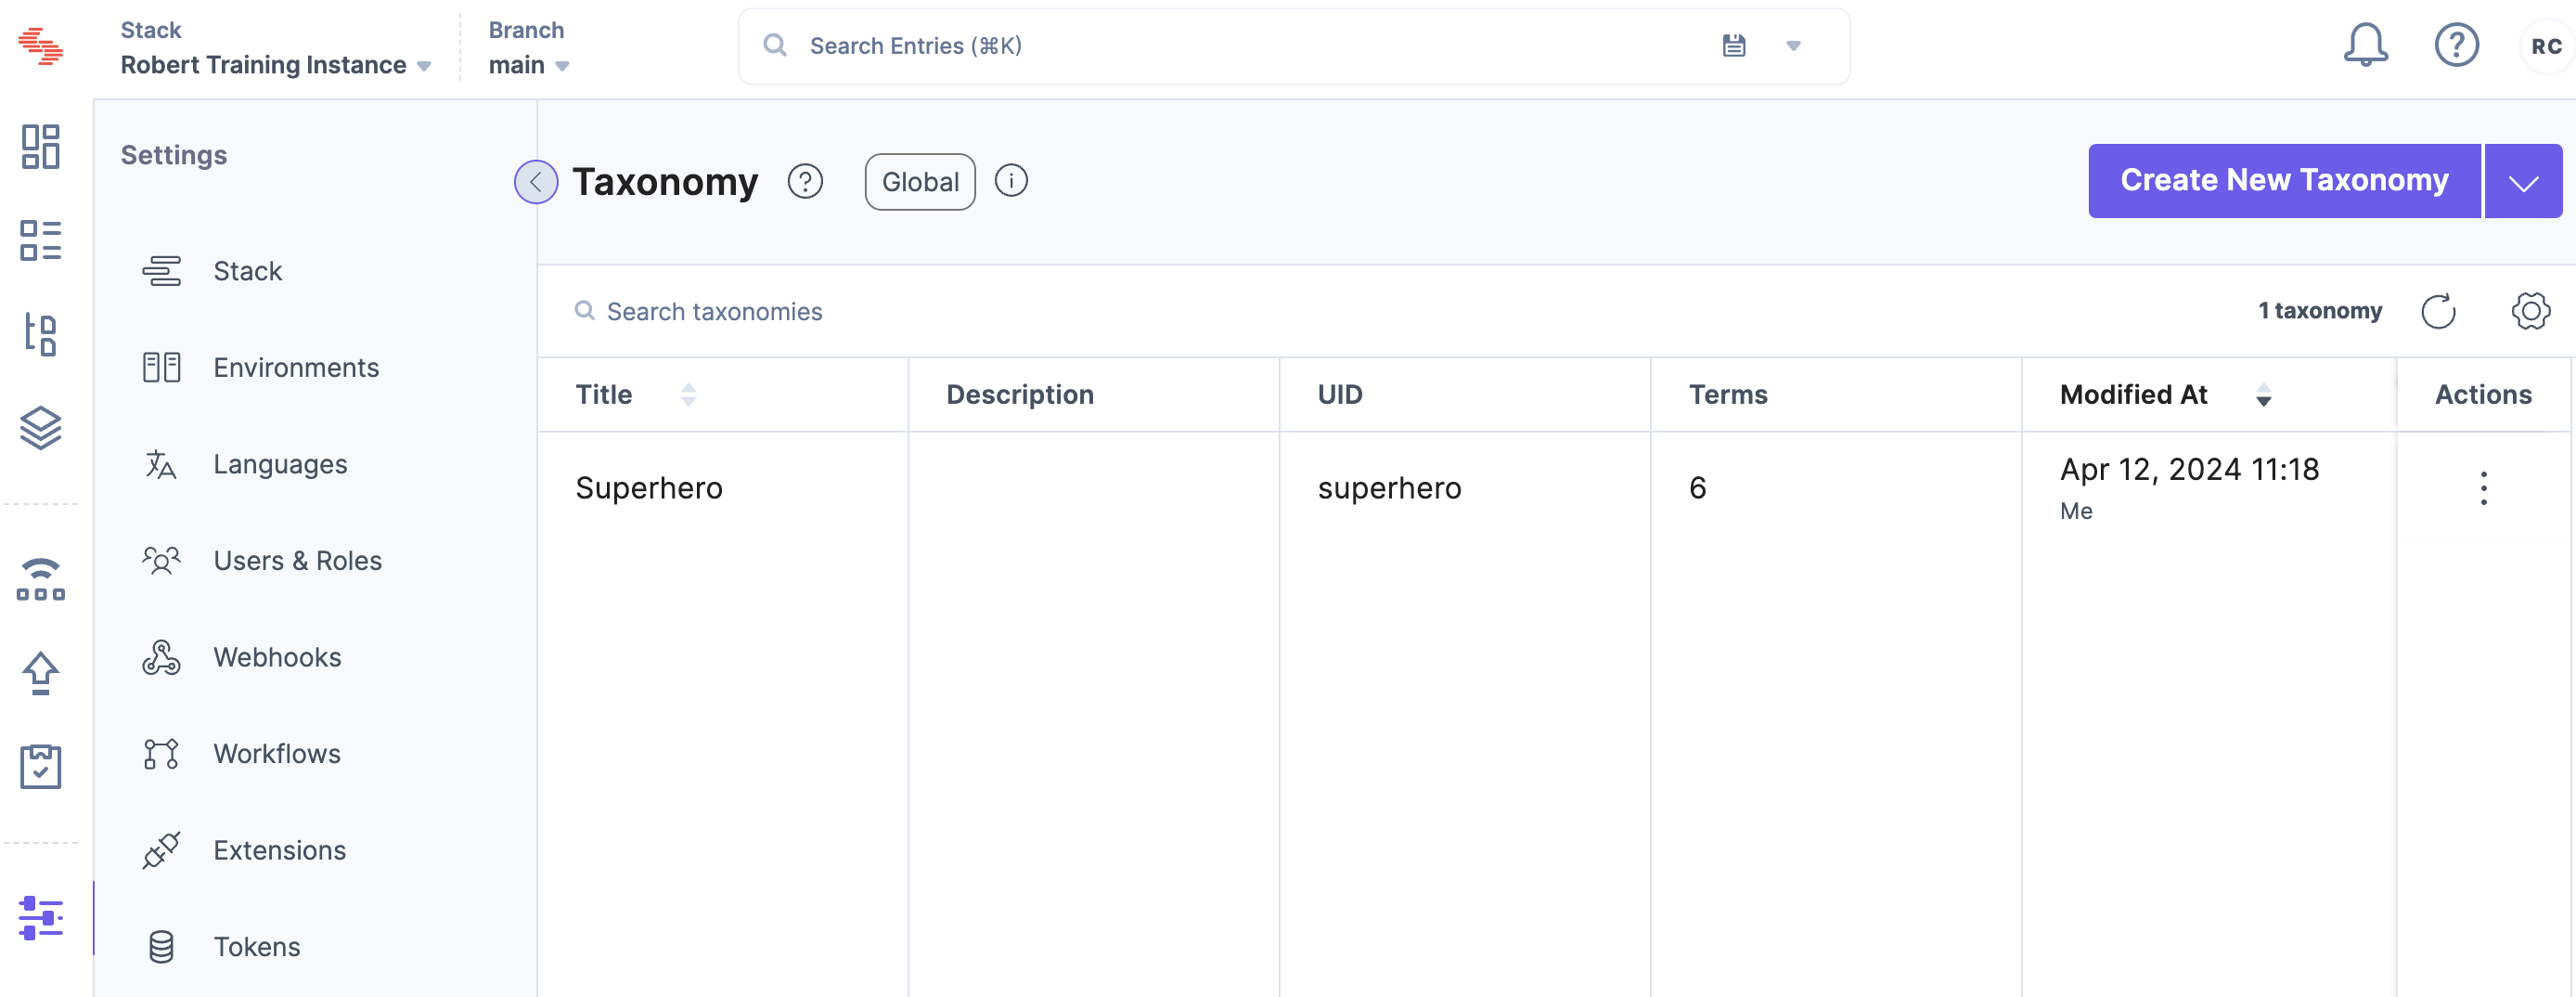Click the Global badge button

point(919,182)
